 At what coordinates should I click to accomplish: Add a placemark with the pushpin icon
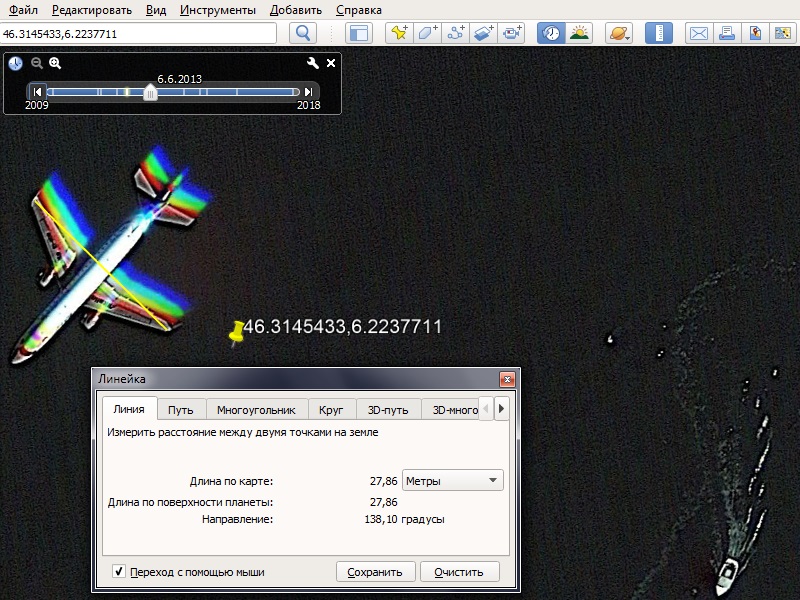pyautogui.click(x=399, y=34)
